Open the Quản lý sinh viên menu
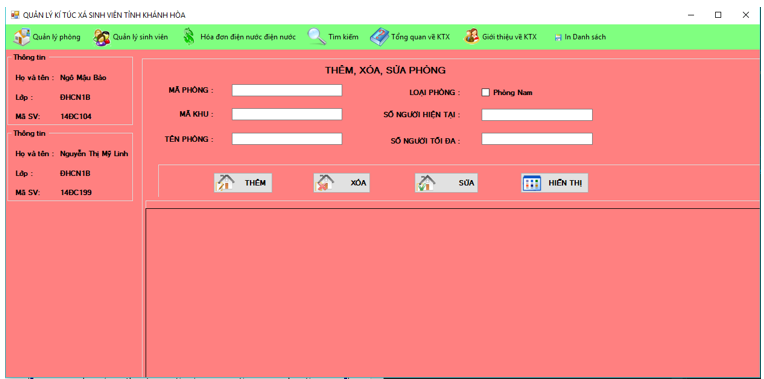 [x=131, y=37]
